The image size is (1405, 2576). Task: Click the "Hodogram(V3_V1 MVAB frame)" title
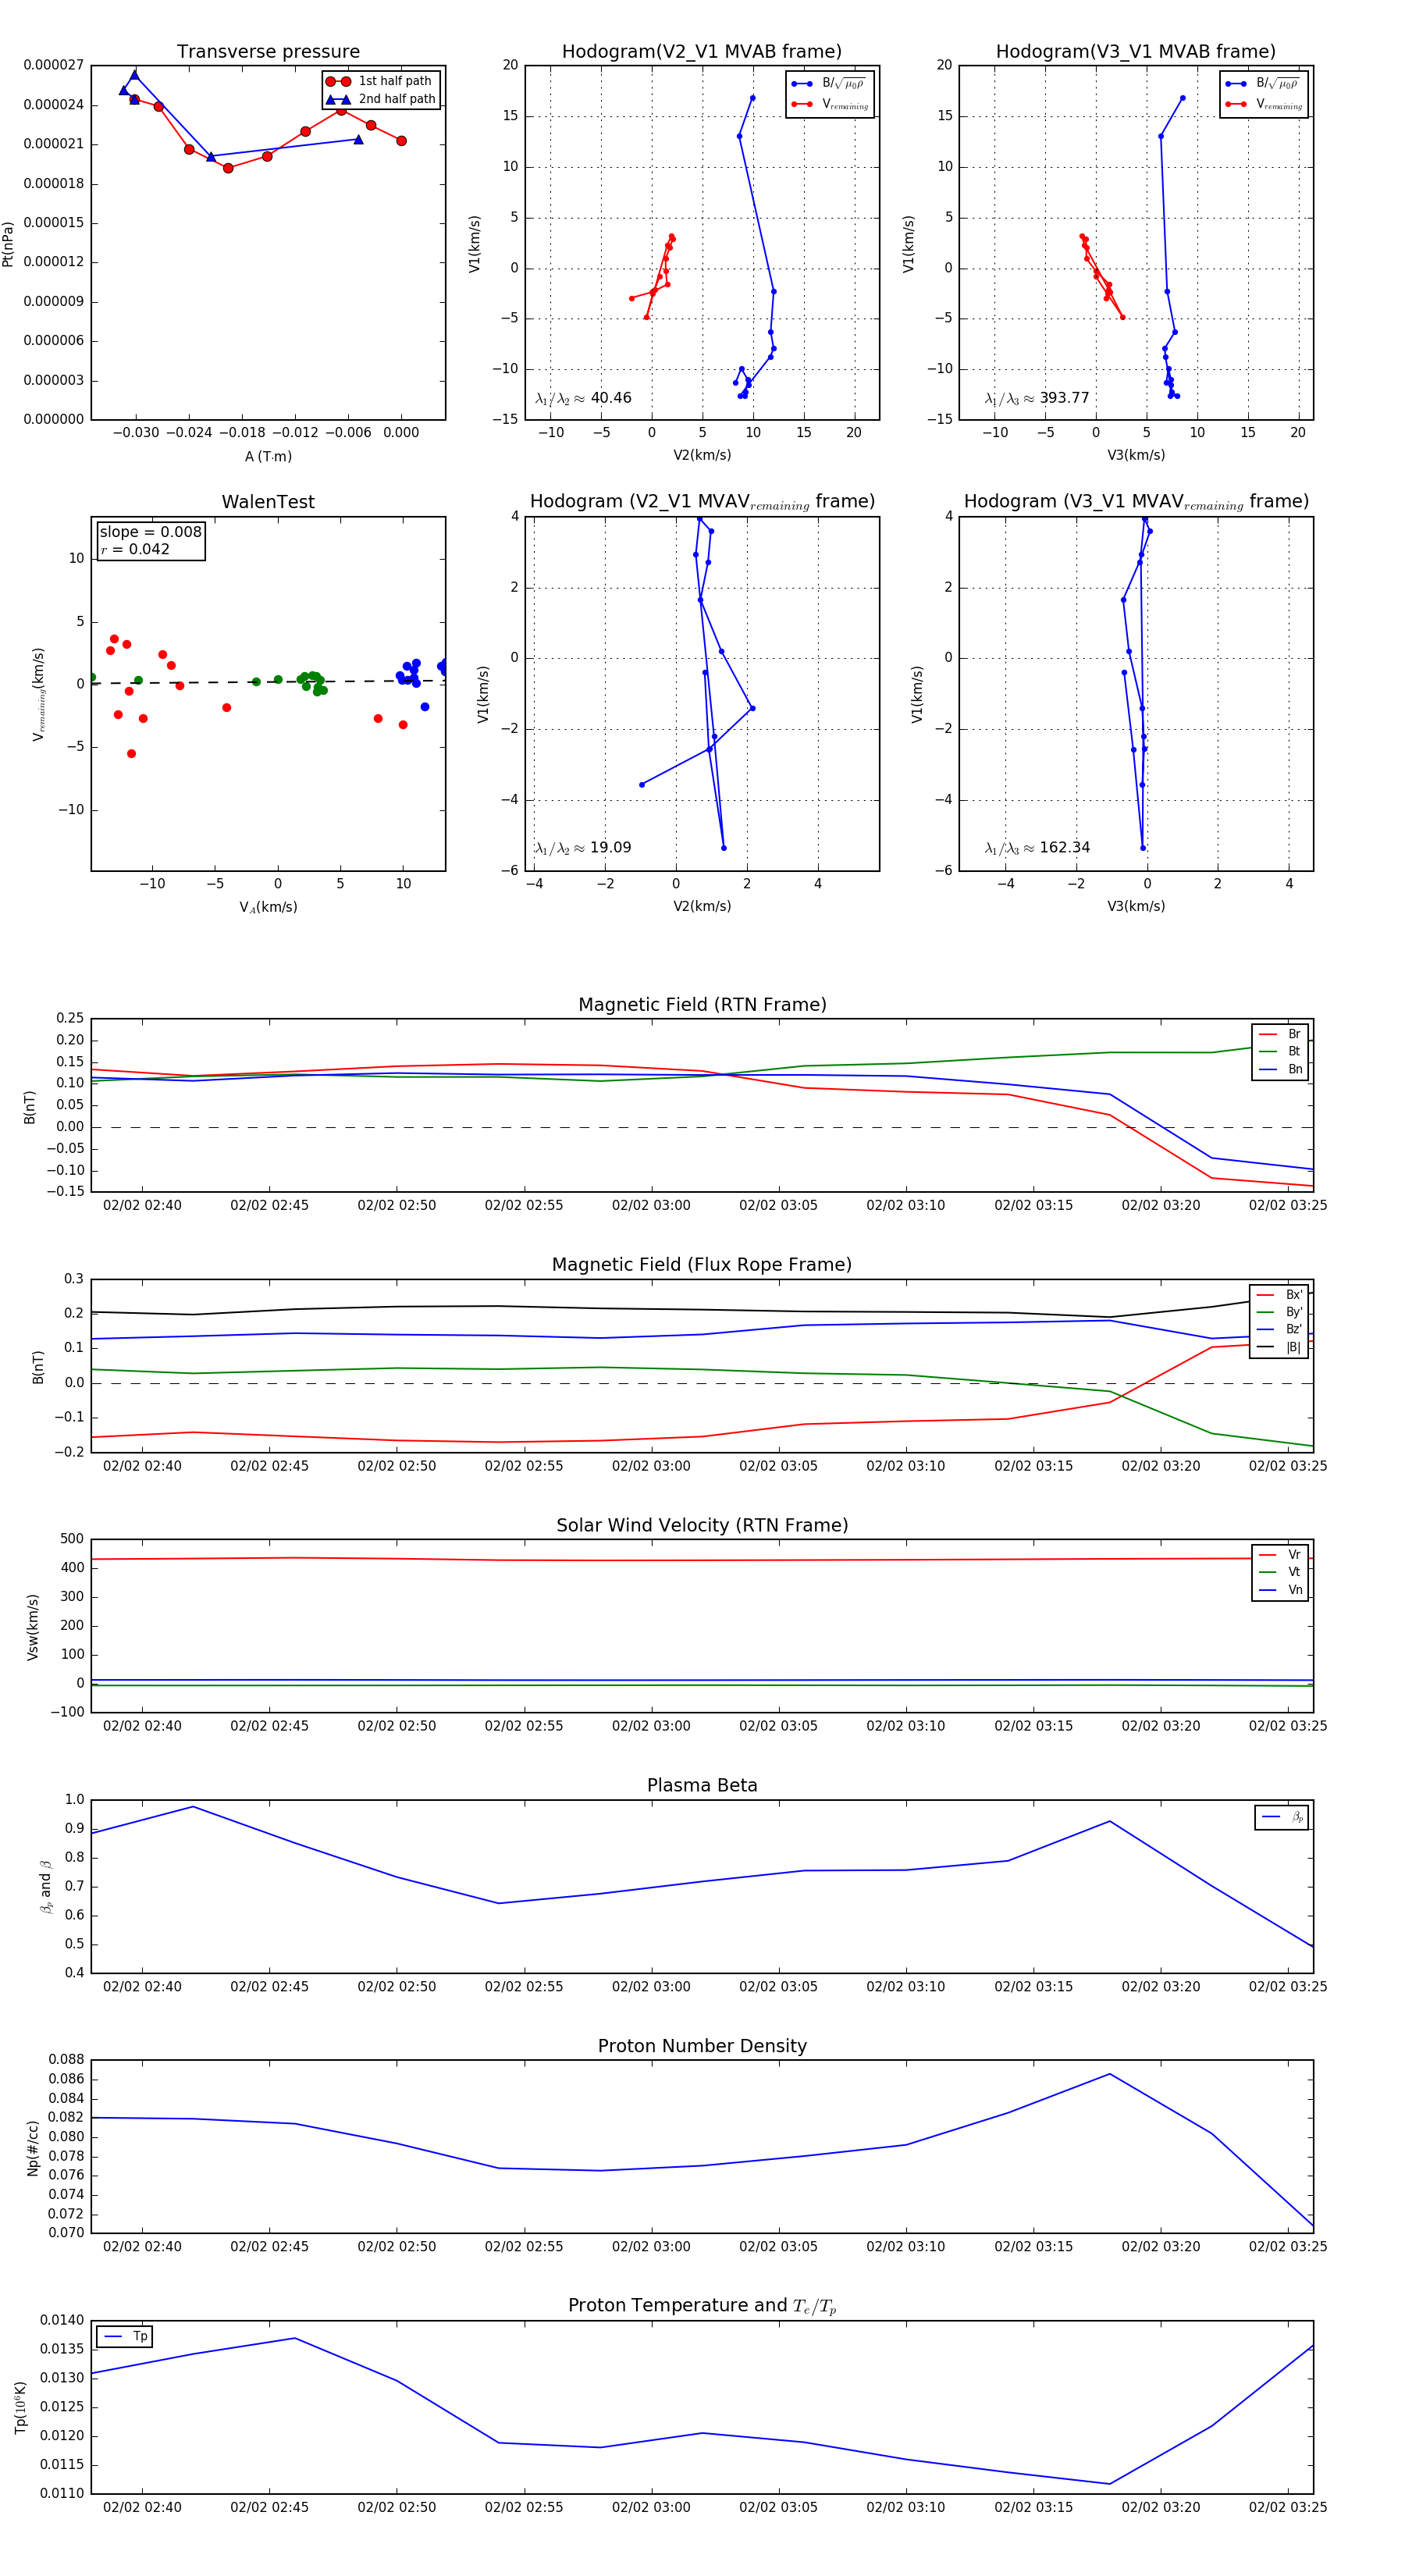1135,51
